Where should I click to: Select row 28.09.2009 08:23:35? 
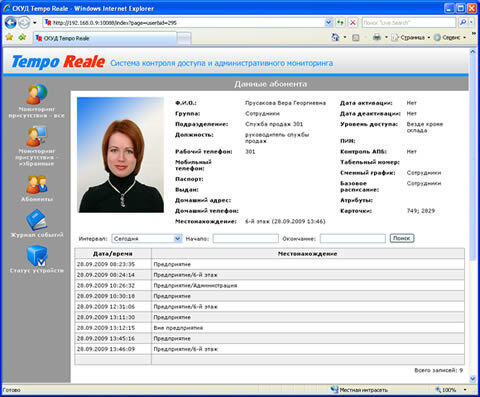pyautogui.click(x=269, y=264)
